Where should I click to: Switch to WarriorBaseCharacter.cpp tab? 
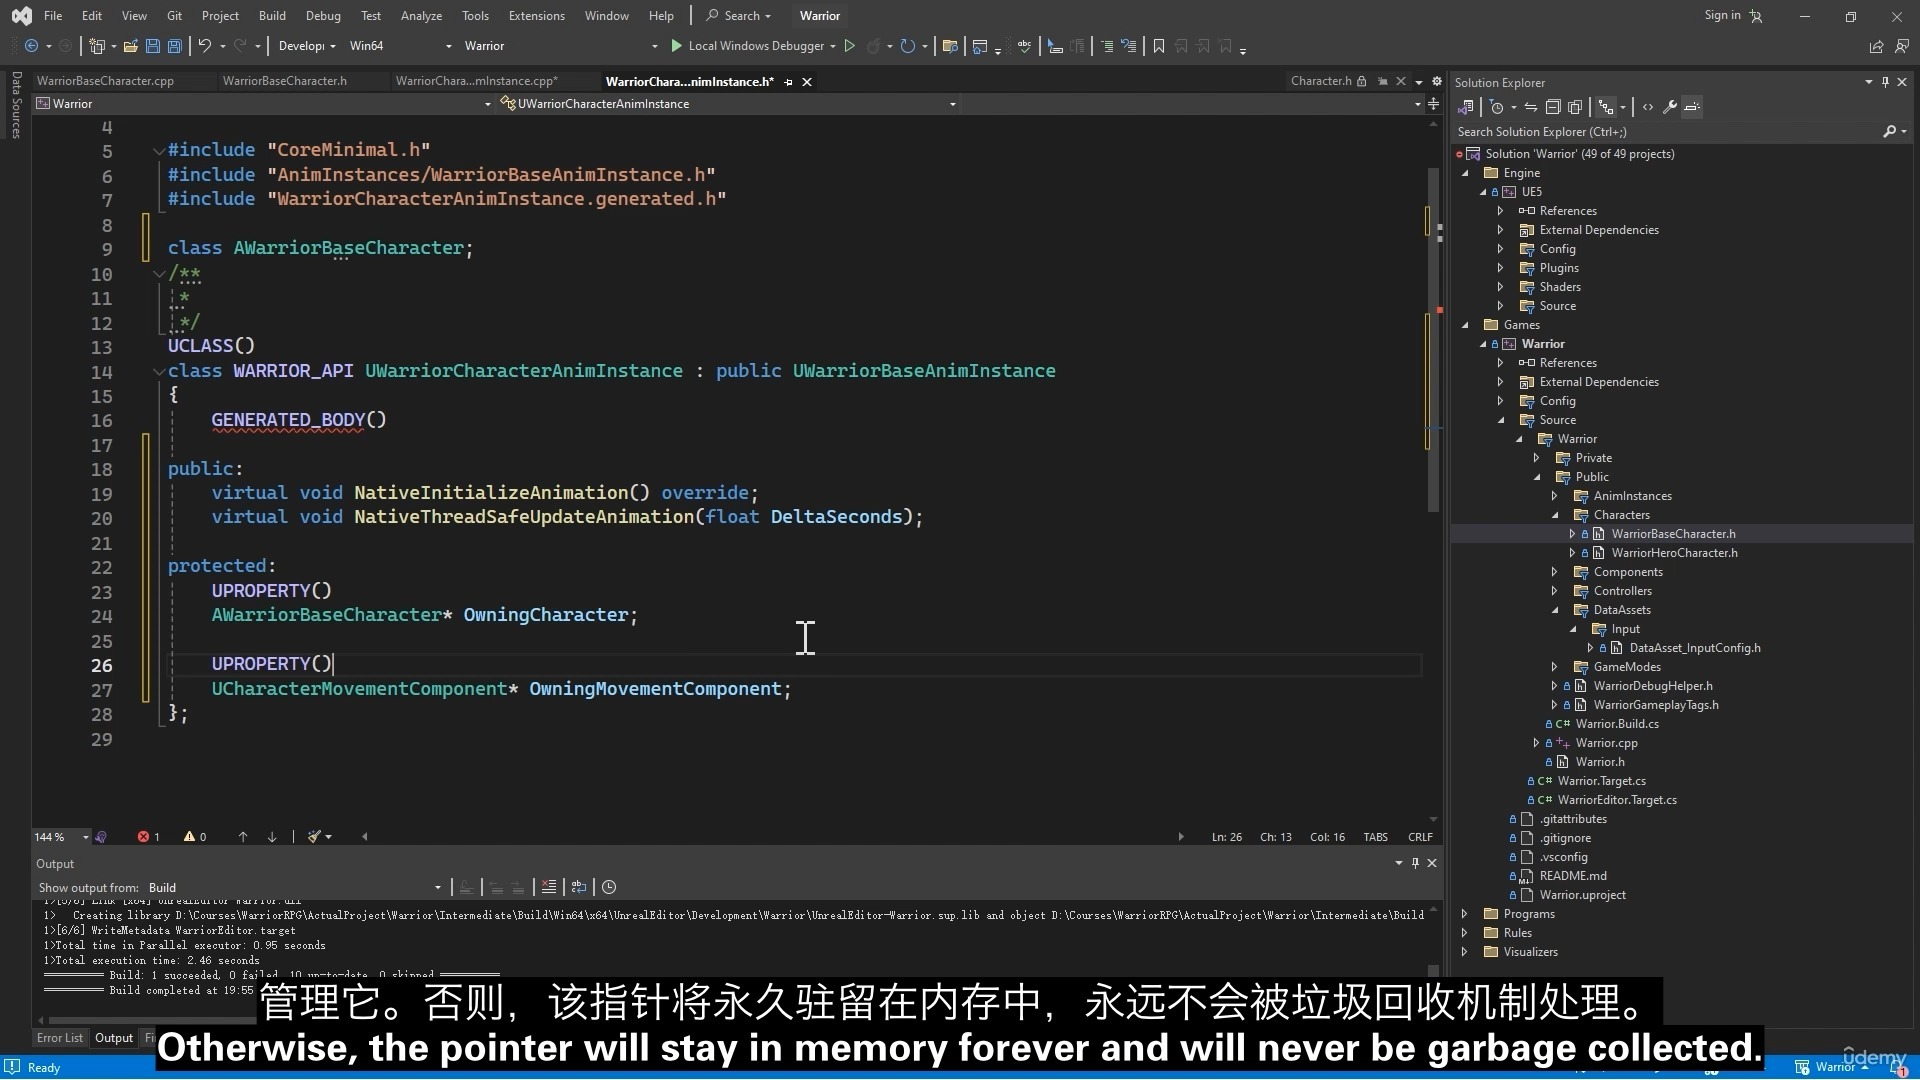105,81
